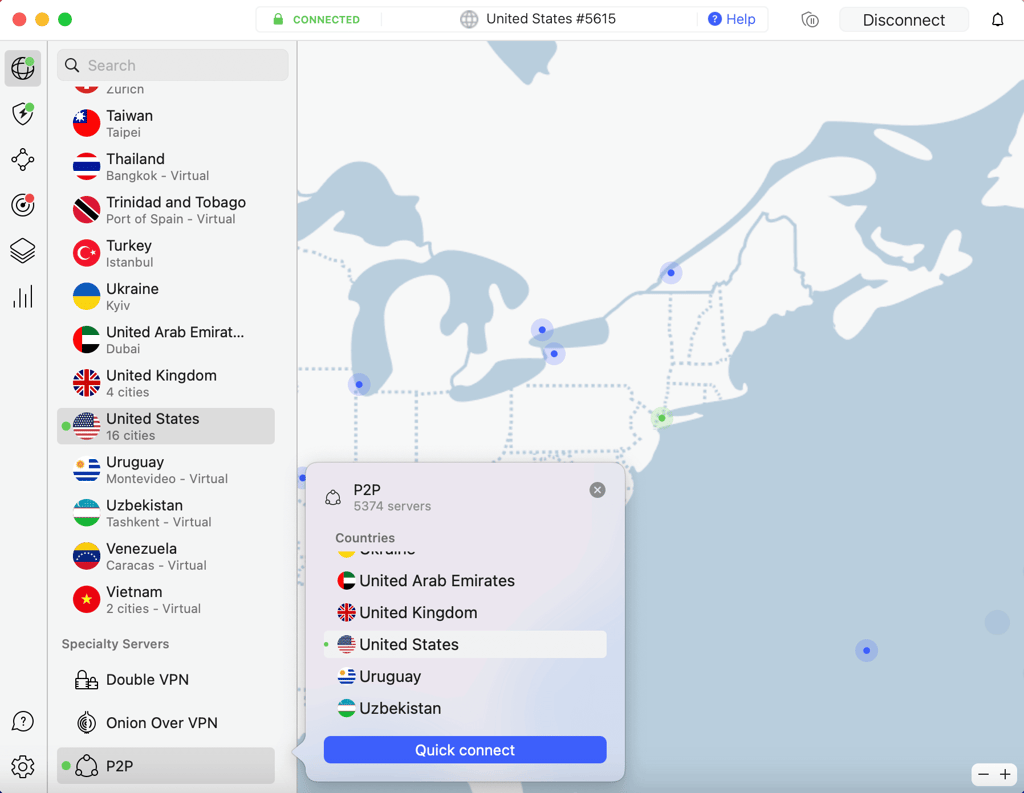Click the Venezuela flag icon

(86, 556)
